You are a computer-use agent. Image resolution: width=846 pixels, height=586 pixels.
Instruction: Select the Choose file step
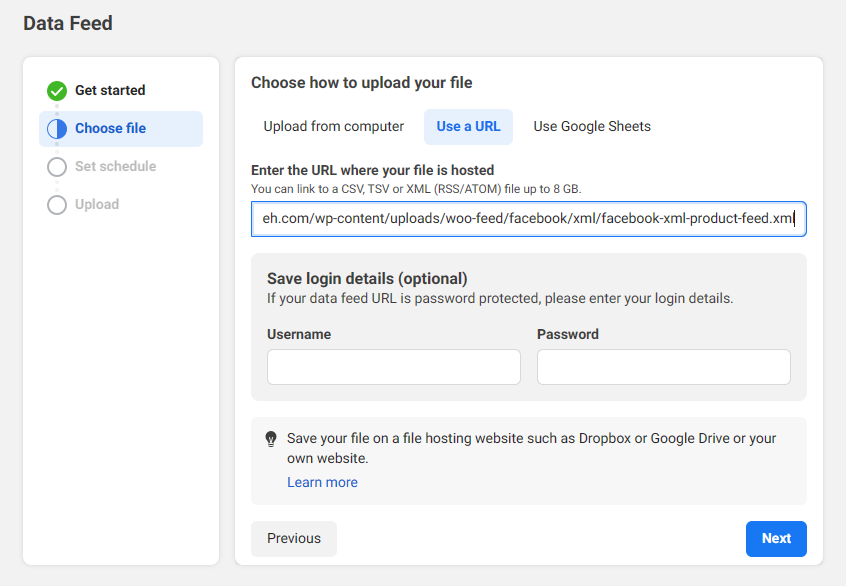[110, 129]
